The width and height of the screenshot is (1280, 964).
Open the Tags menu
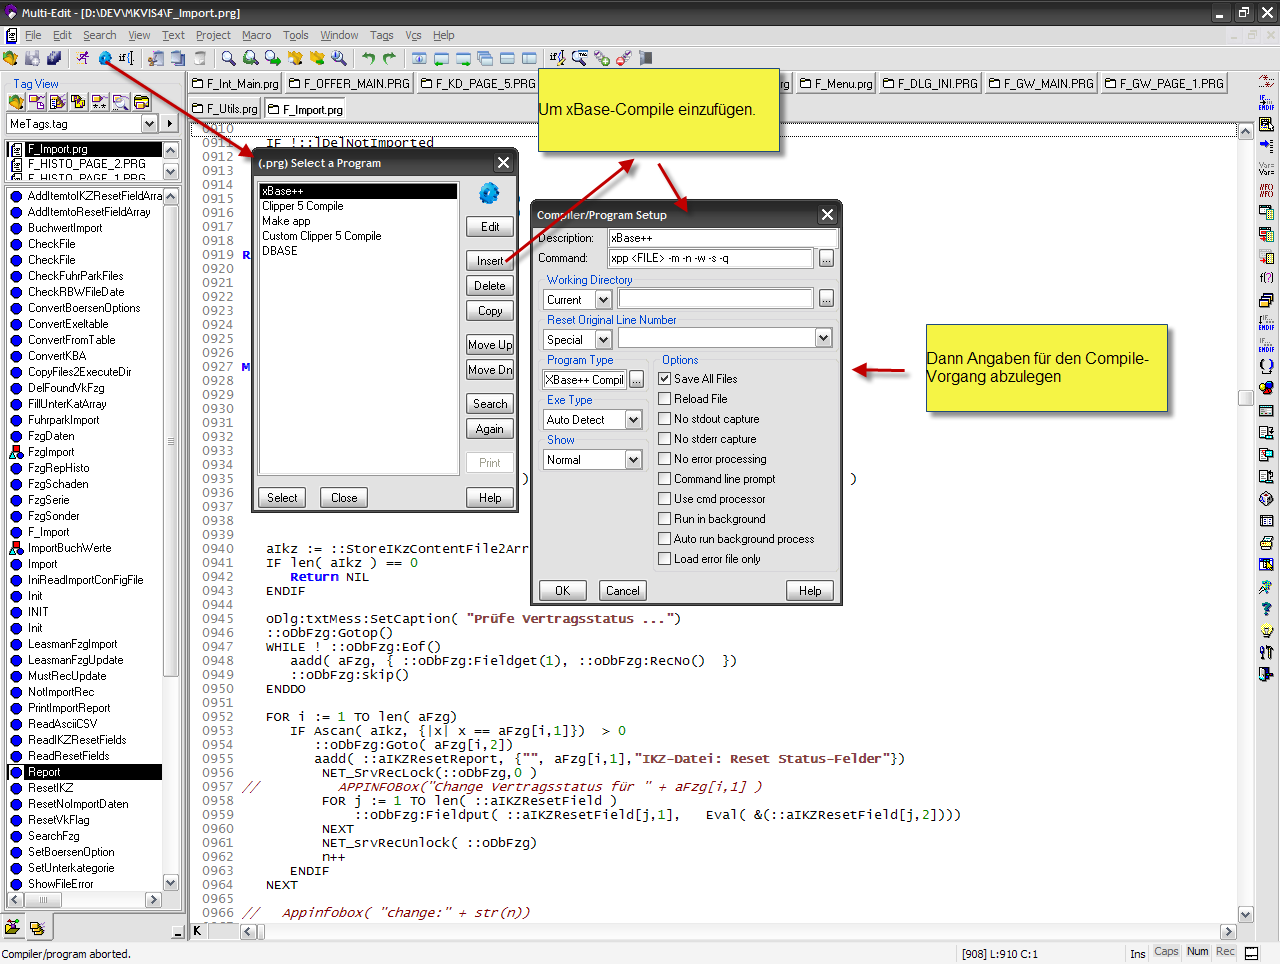pos(382,35)
